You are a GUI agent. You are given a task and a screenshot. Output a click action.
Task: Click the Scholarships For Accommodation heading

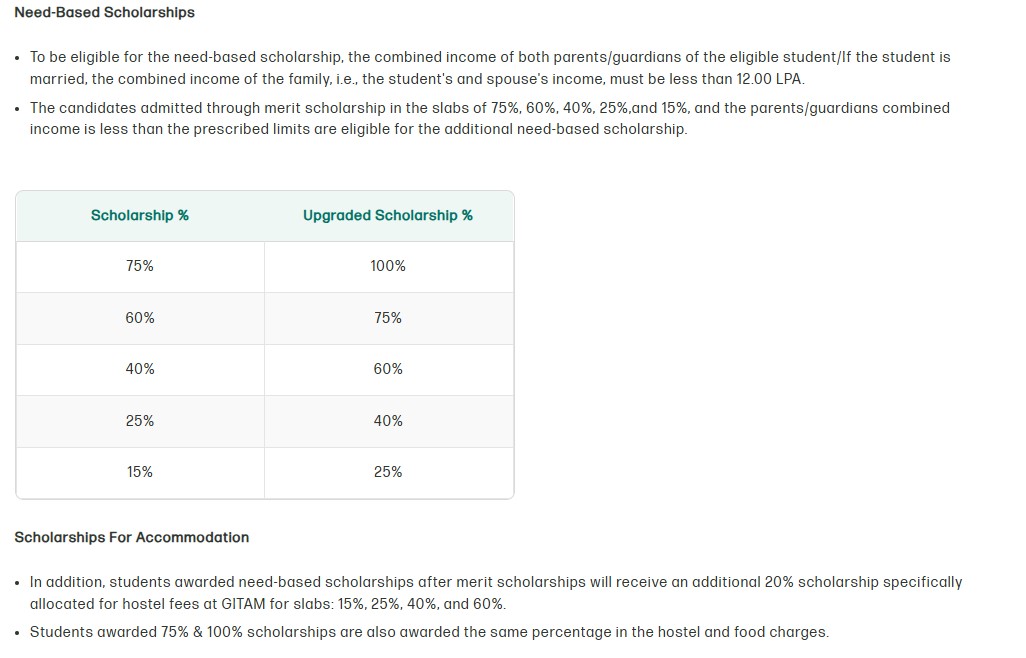[x=132, y=538]
